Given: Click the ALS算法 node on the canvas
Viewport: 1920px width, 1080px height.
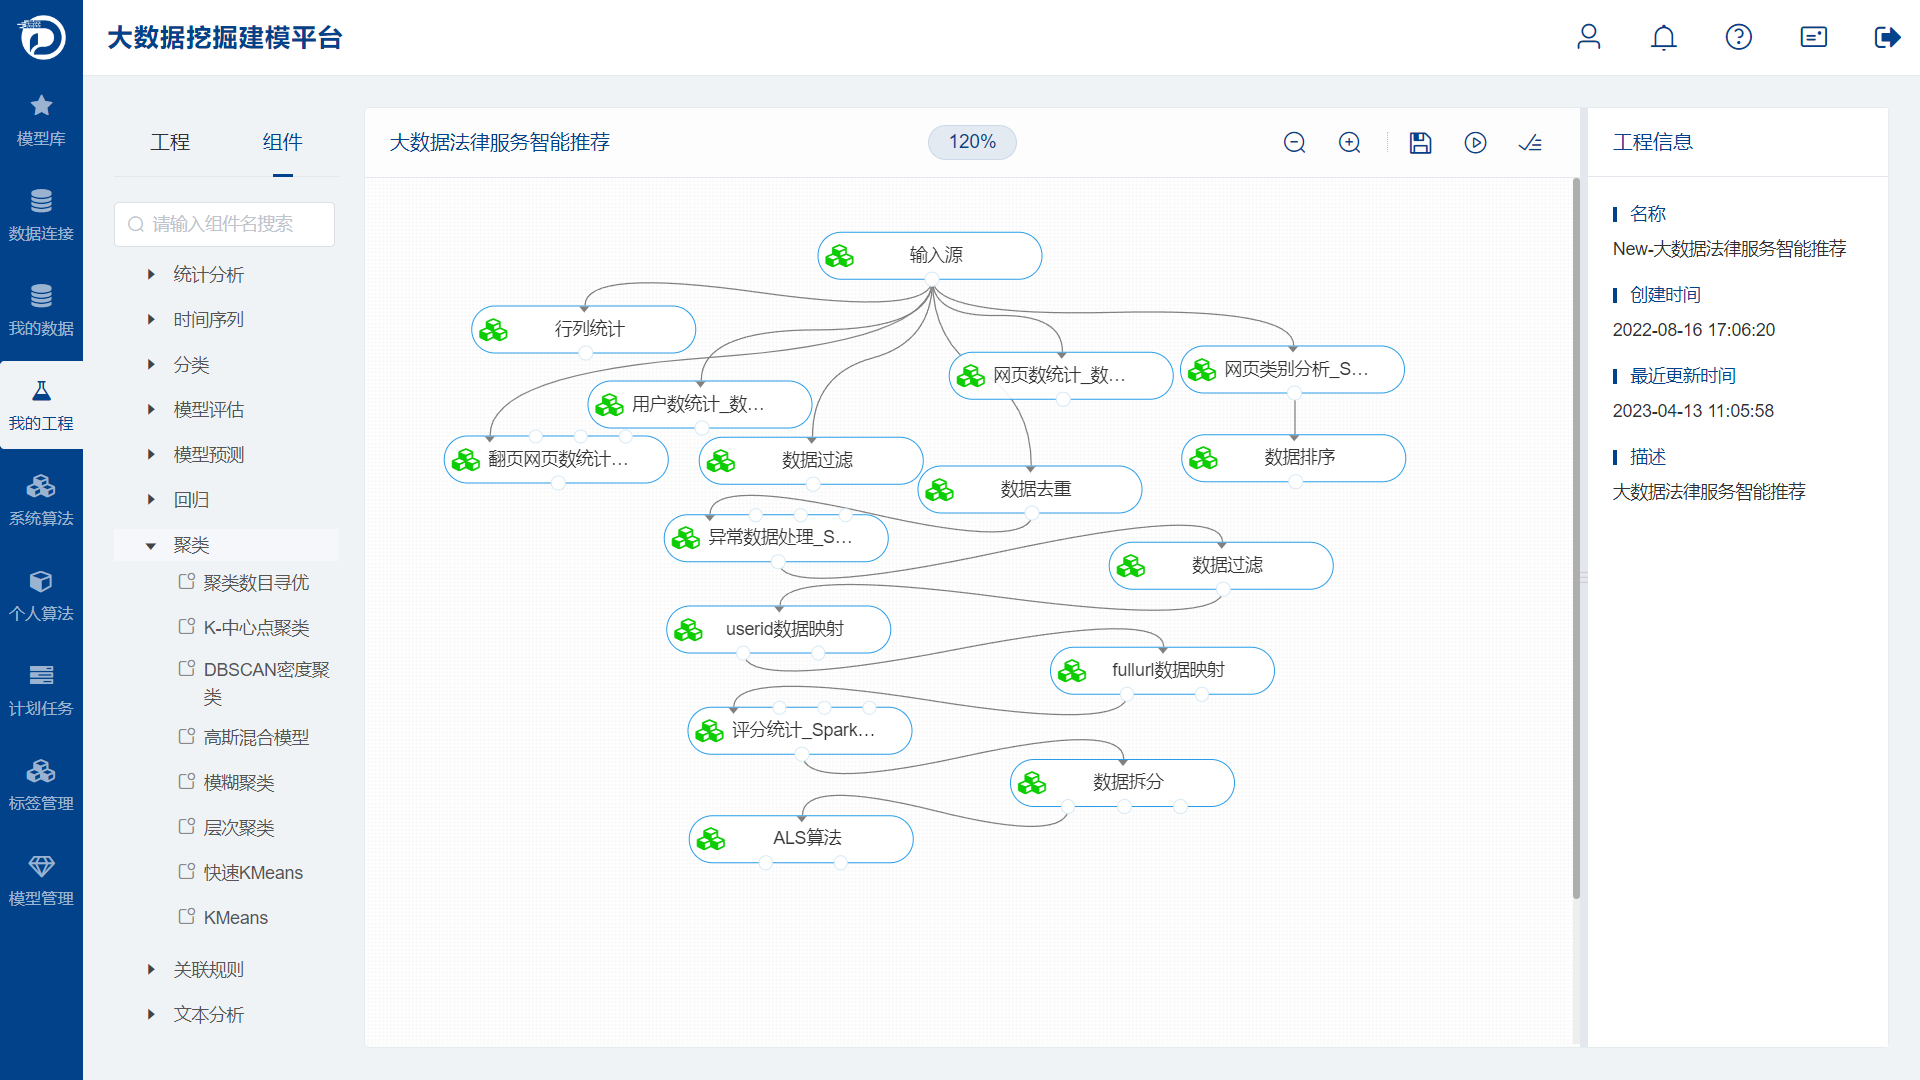Looking at the screenshot, I should [806, 838].
